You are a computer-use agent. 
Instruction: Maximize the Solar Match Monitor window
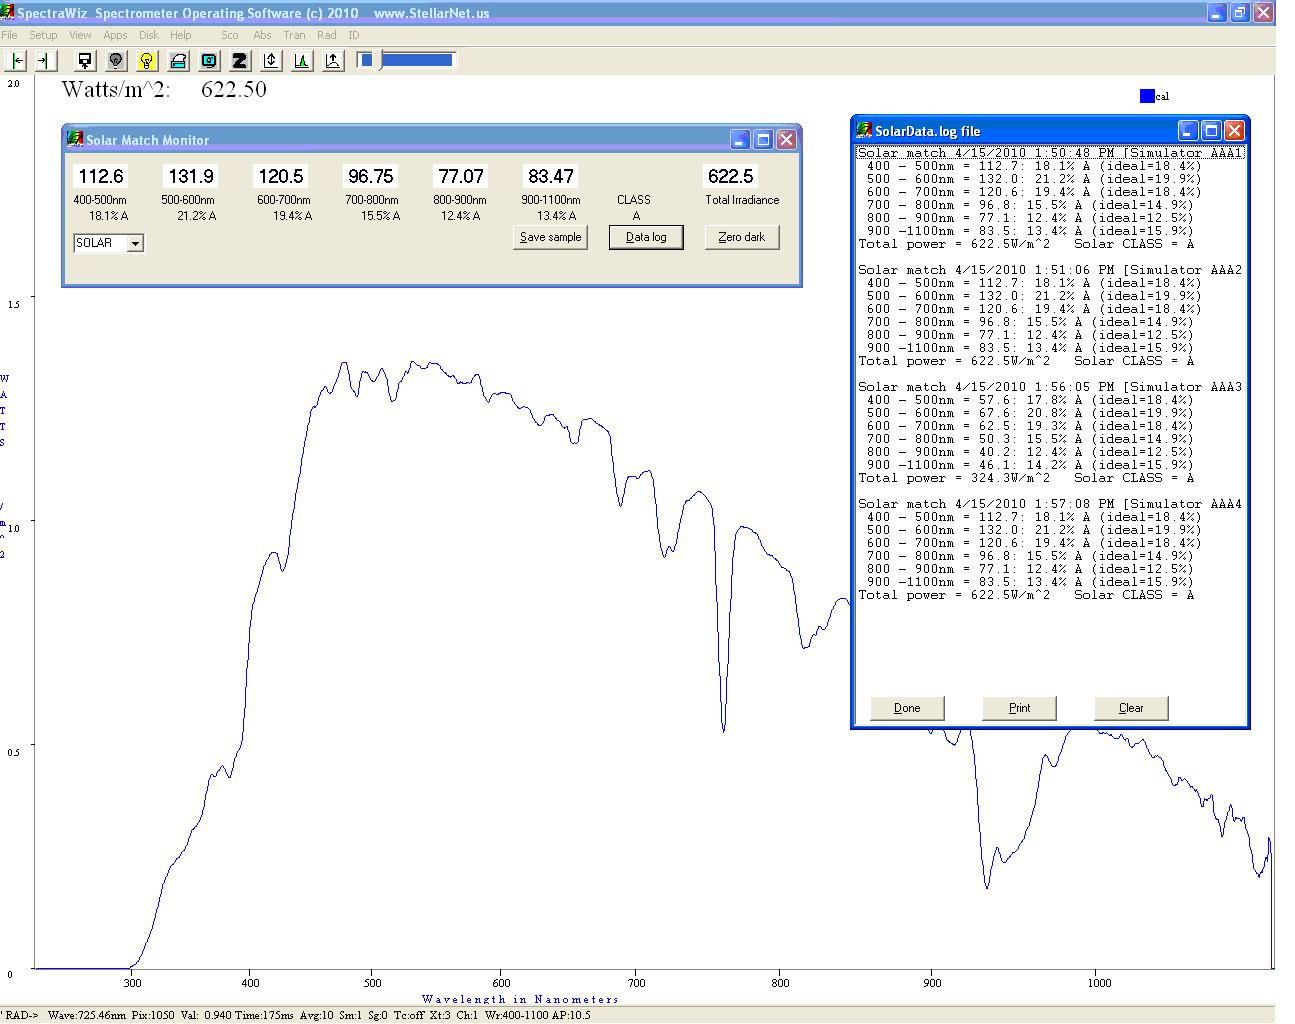click(x=763, y=140)
